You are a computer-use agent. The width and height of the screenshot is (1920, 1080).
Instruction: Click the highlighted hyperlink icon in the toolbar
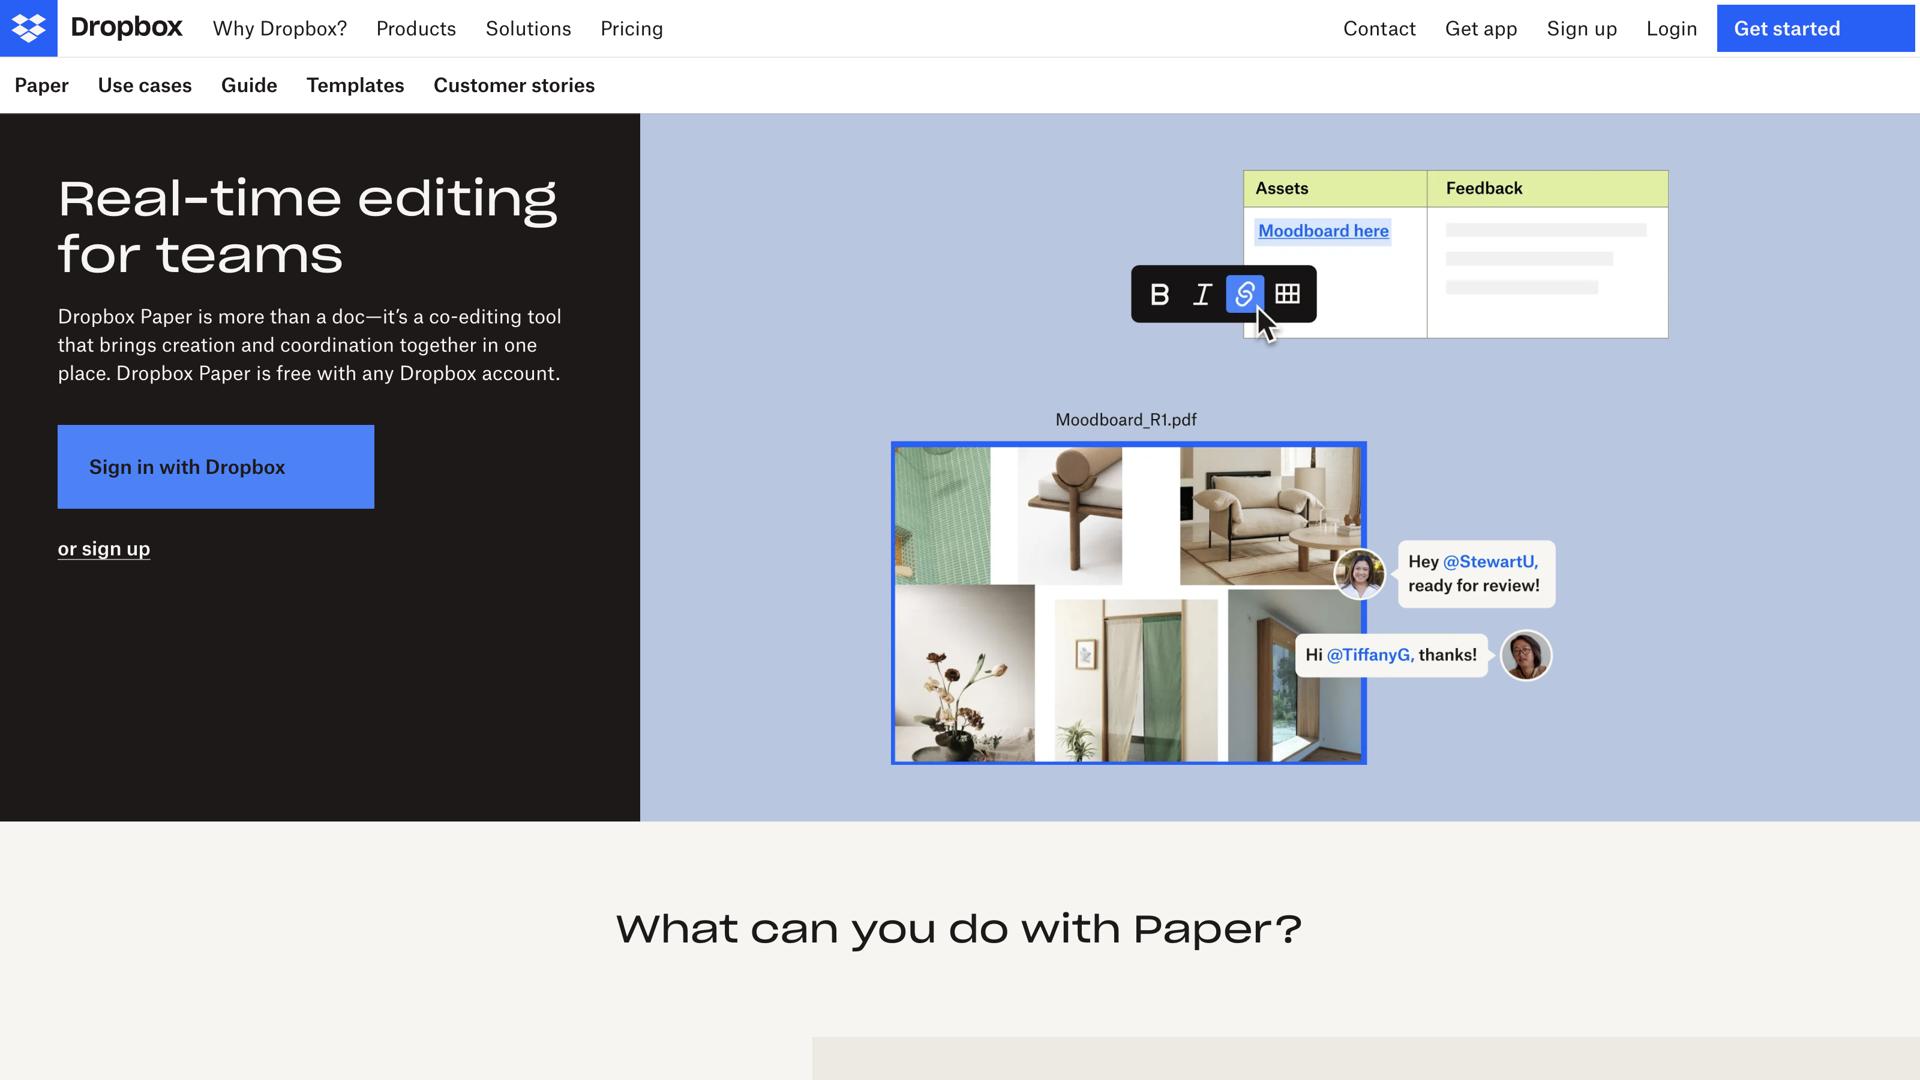click(x=1244, y=294)
